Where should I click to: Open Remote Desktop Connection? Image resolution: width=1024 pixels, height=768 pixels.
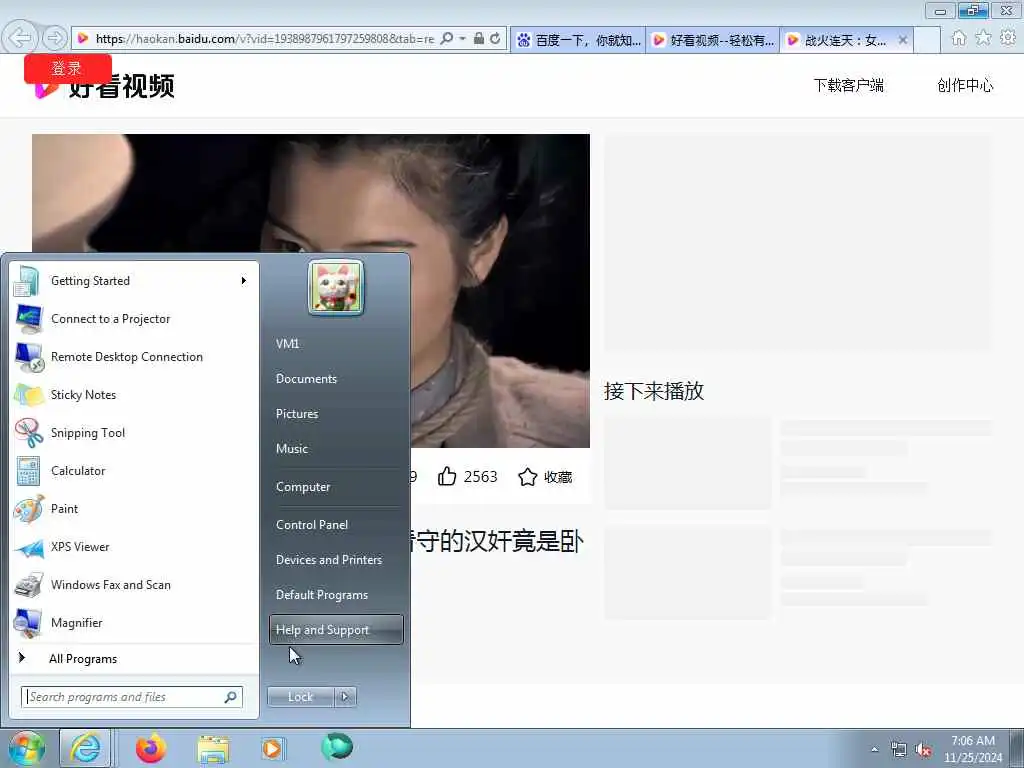(x=134, y=357)
